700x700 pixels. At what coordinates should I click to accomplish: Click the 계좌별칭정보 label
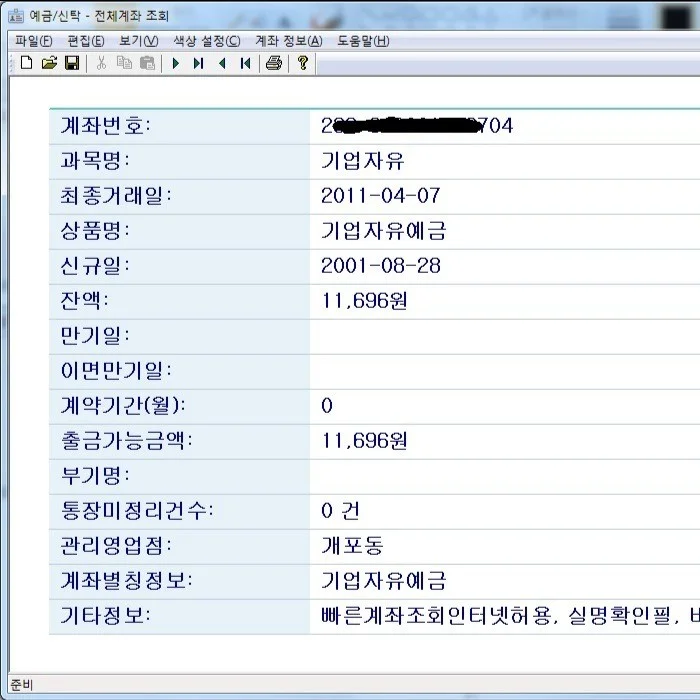click(x=126, y=581)
